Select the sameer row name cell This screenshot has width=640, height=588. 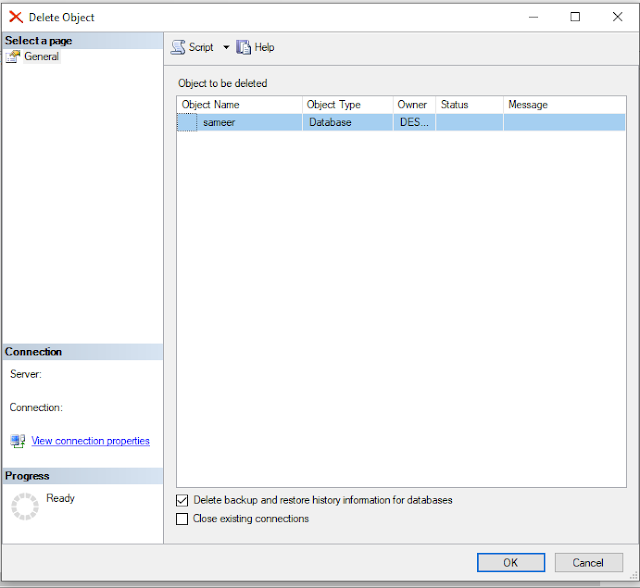coord(249,122)
